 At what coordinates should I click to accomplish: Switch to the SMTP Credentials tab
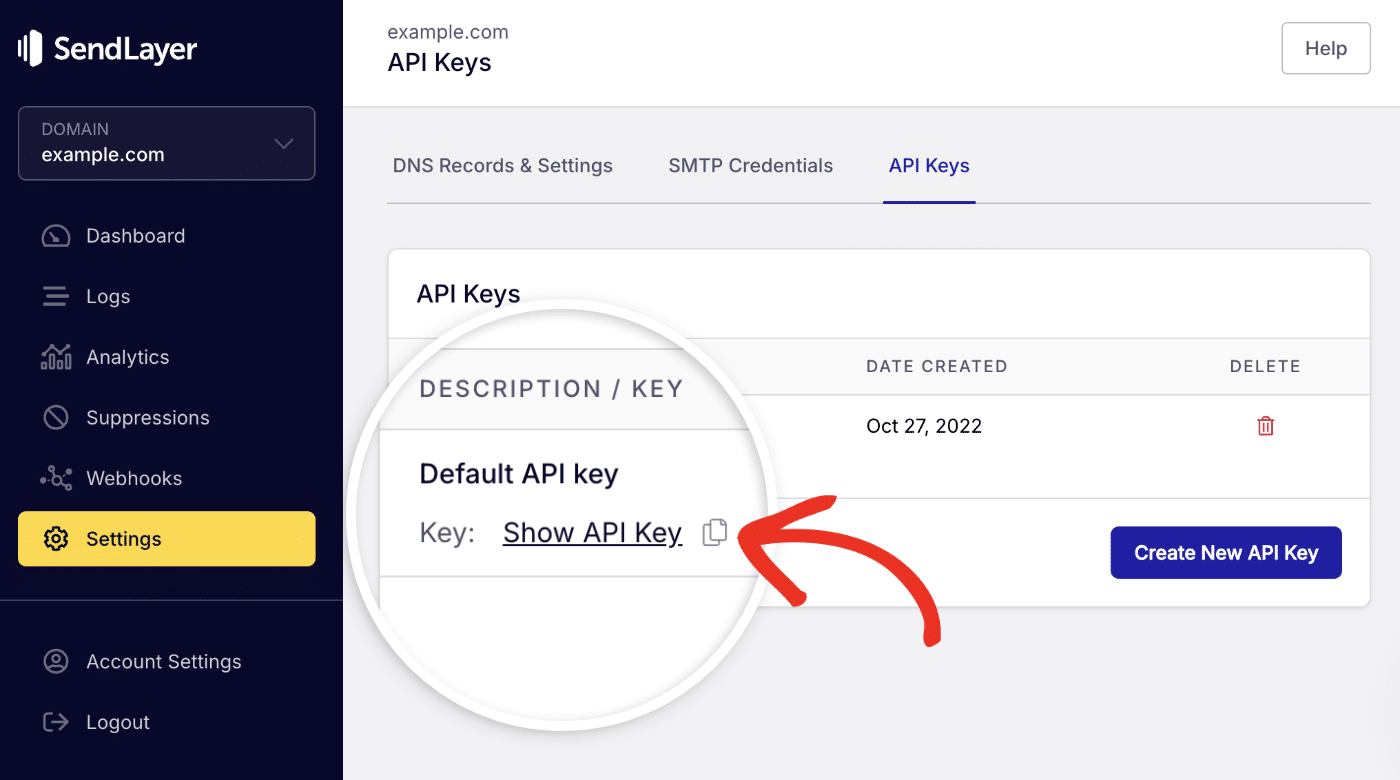click(750, 165)
